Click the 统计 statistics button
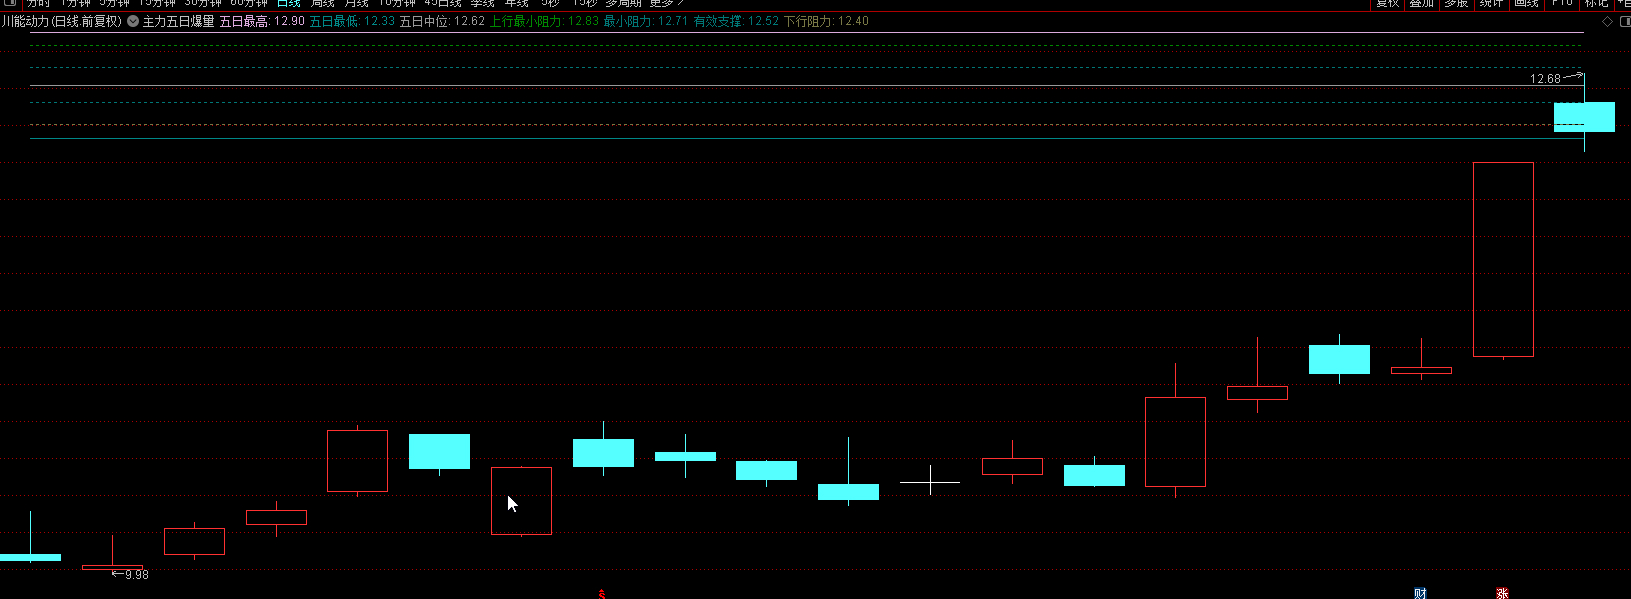Screen dimensions: 1631x599 point(1491,3)
